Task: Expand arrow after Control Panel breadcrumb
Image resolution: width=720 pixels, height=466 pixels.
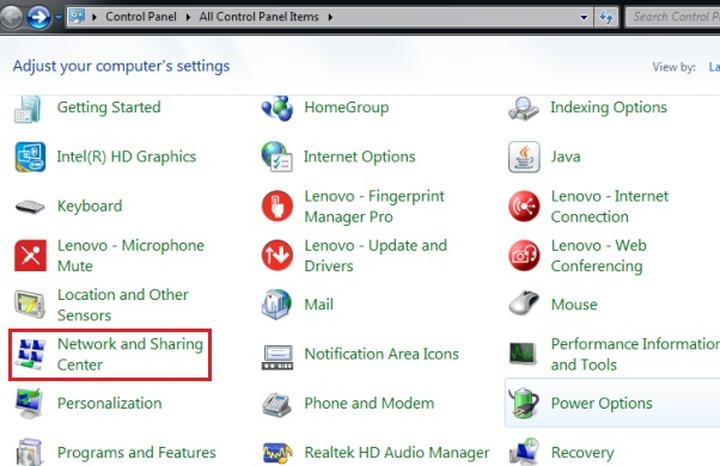Action: pyautogui.click(x=188, y=17)
